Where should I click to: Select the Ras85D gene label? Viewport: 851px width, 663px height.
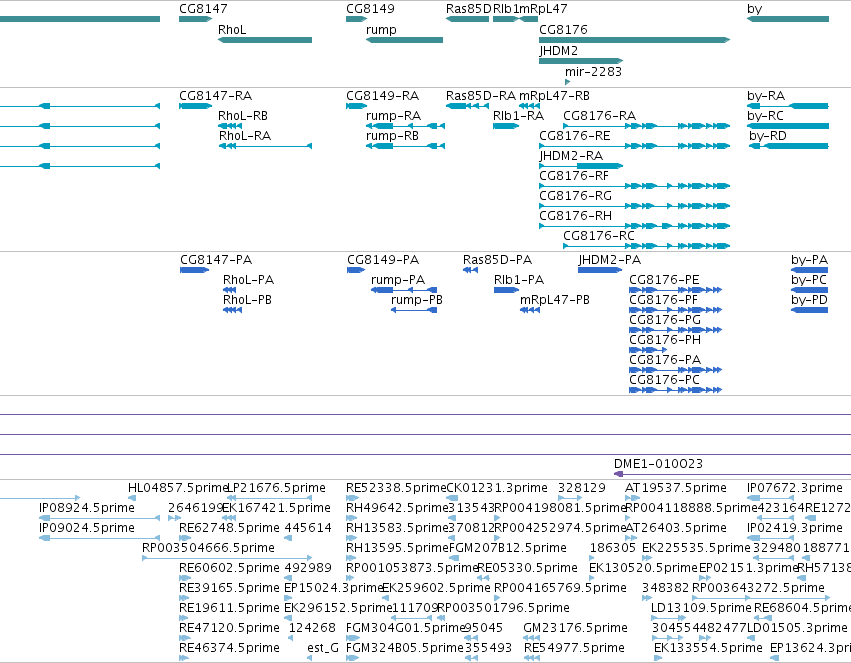tap(468, 9)
